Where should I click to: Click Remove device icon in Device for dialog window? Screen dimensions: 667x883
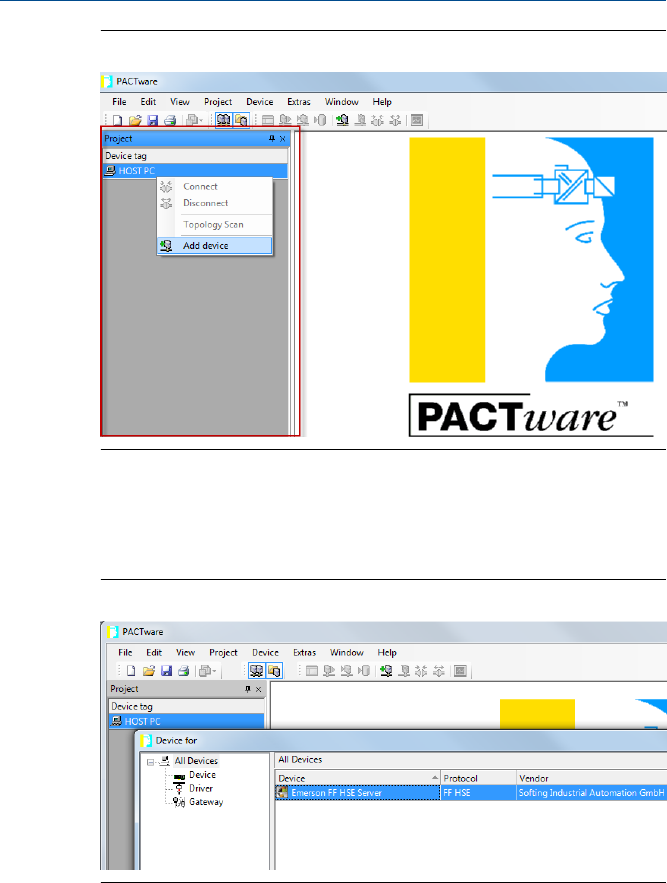pyautogui.click(x=404, y=671)
